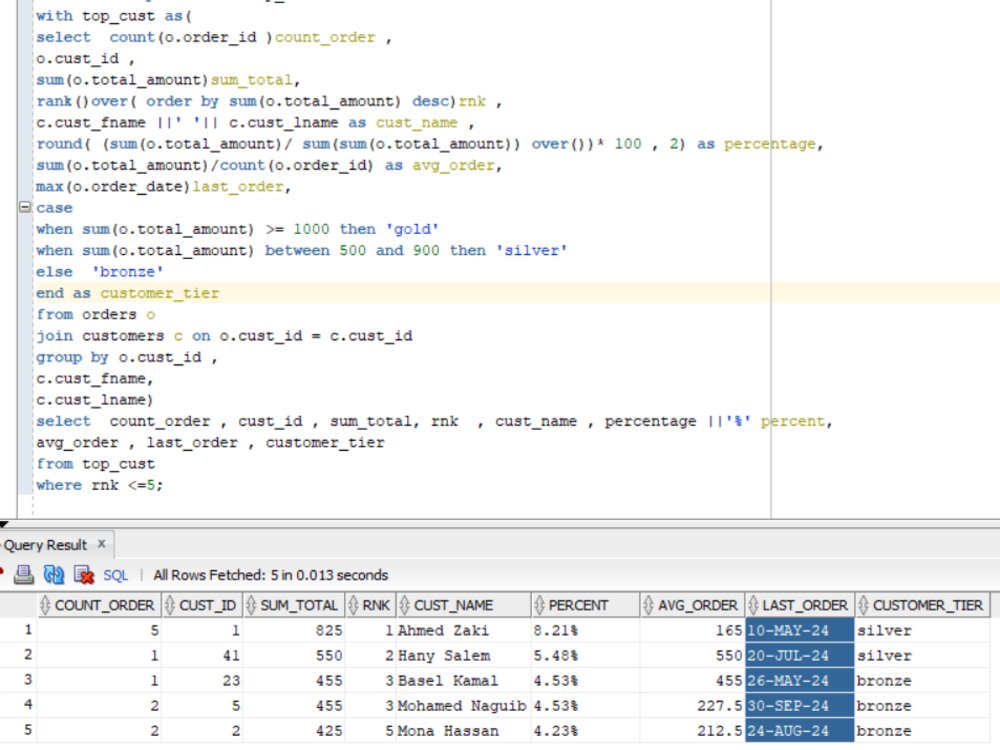Click the 'where rnk <=5;' line
1000x750 pixels.
pyautogui.click(x=99, y=485)
